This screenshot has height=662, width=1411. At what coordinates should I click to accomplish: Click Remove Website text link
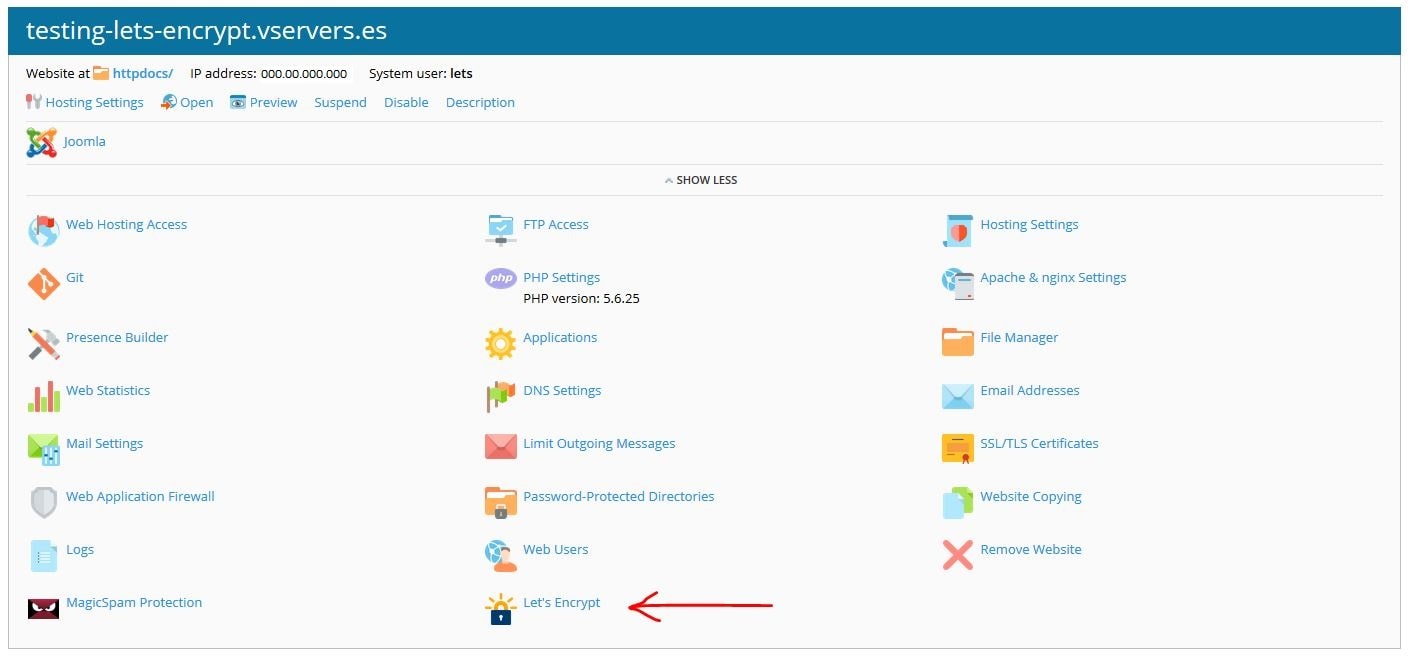(x=1031, y=549)
